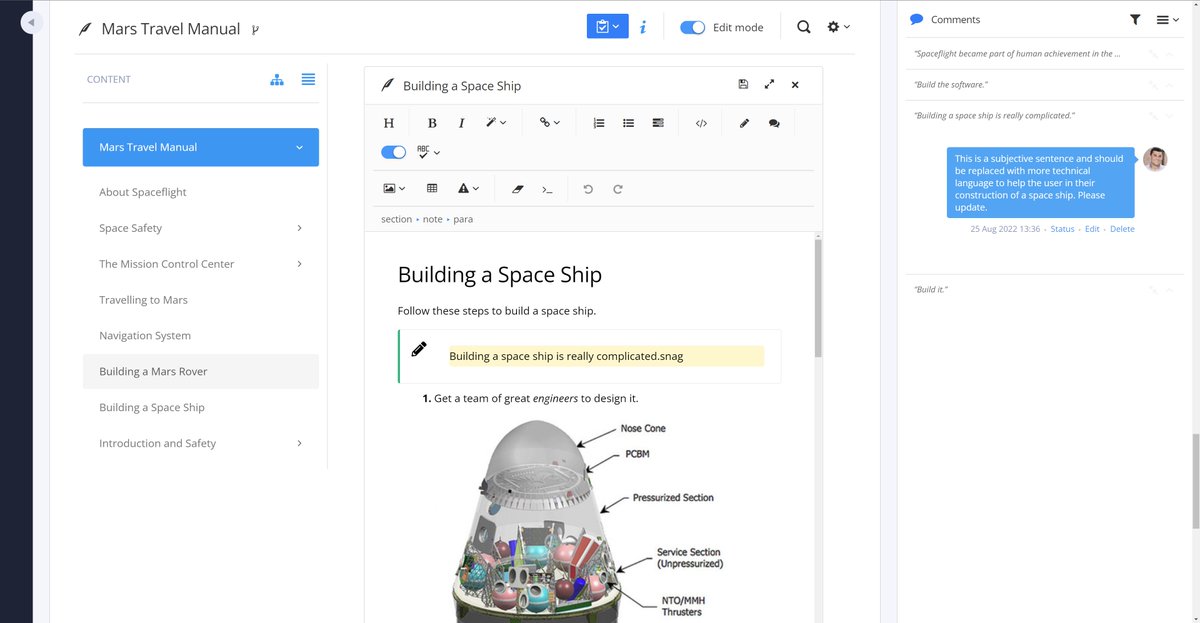Screen dimensions: 1200x623
Task: Click the highlighted snag sentence in note
Action: [566, 356]
